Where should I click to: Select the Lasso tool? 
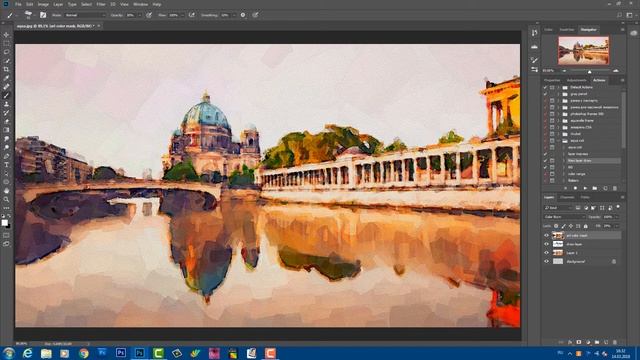(6, 52)
